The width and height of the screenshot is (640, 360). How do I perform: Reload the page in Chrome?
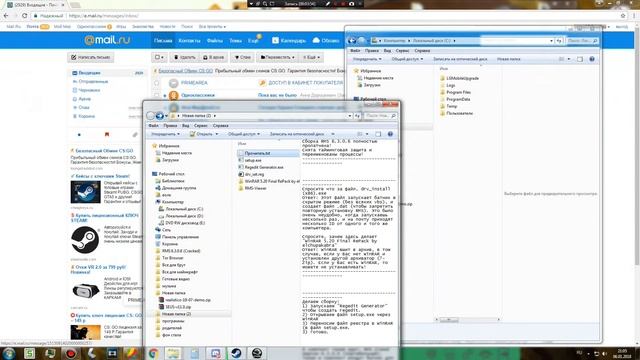coord(25,16)
